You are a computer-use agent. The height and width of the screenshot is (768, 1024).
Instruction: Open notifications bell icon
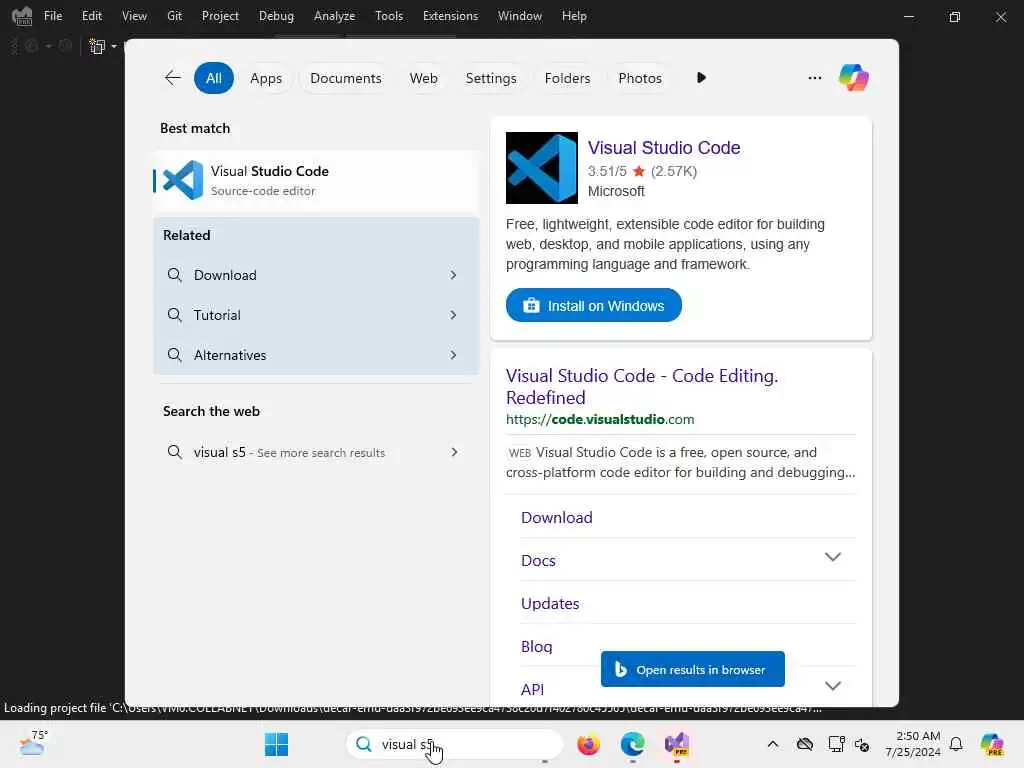[x=956, y=744]
